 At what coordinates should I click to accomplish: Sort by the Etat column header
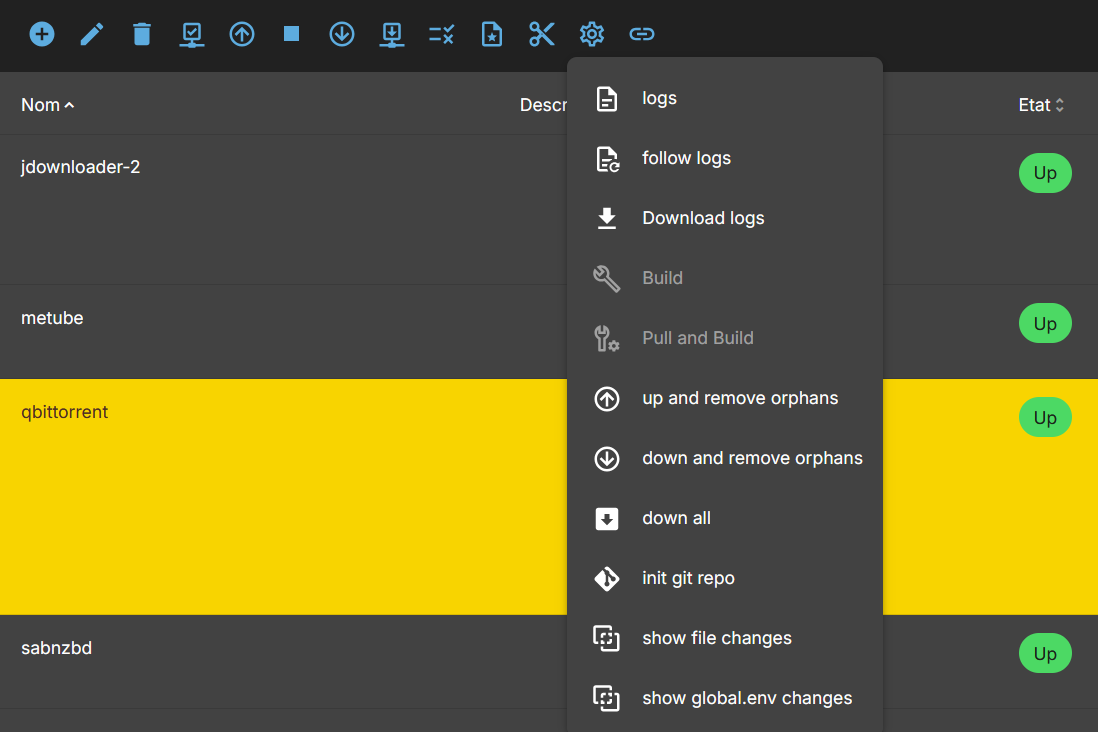click(x=1041, y=105)
